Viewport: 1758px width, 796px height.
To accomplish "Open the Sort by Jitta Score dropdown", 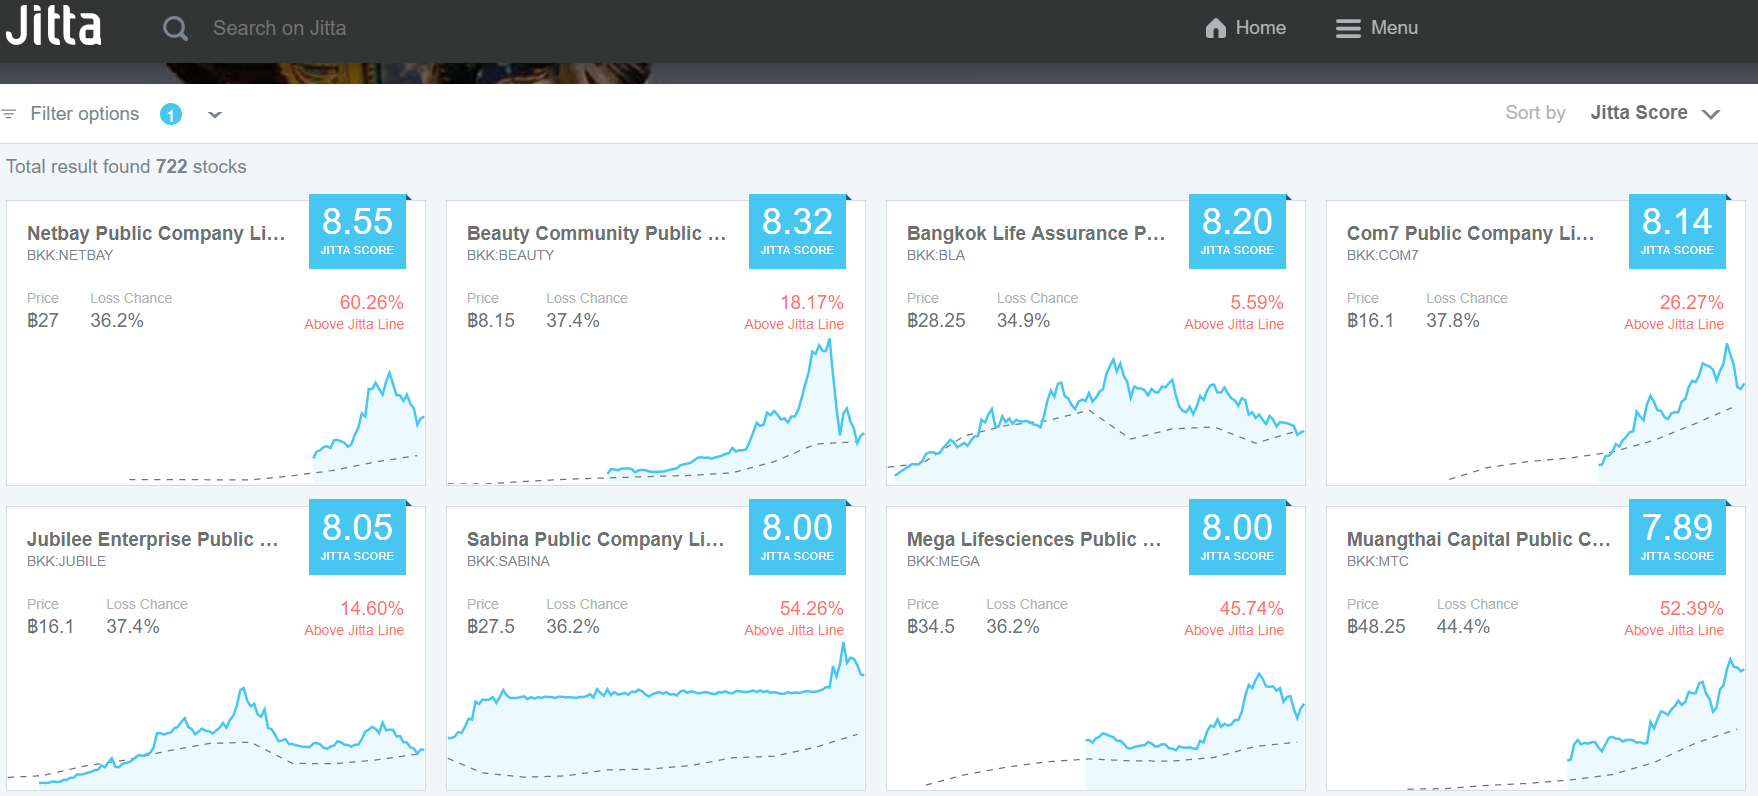I will click(1655, 113).
